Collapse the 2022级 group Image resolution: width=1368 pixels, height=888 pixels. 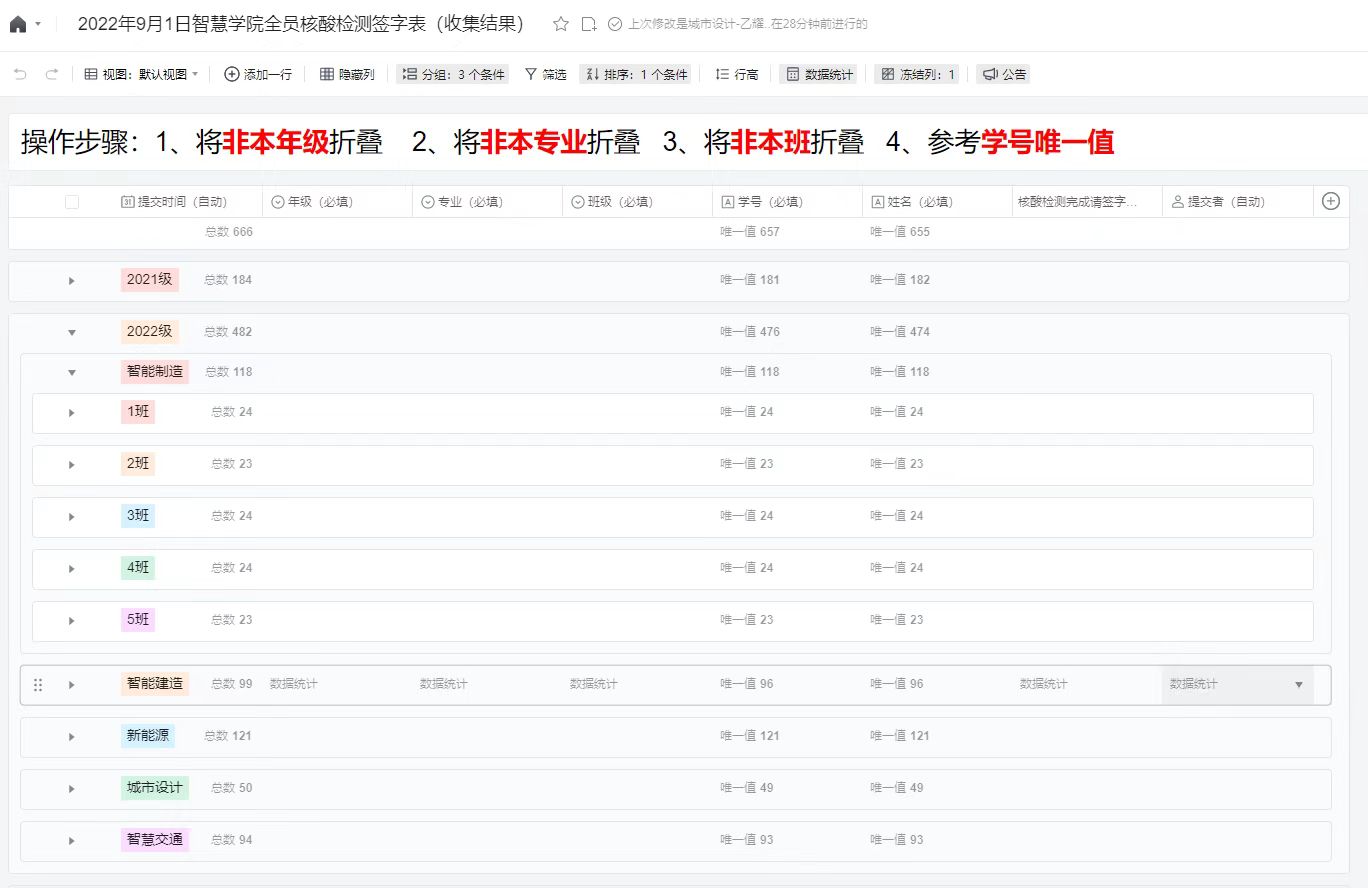click(72, 332)
